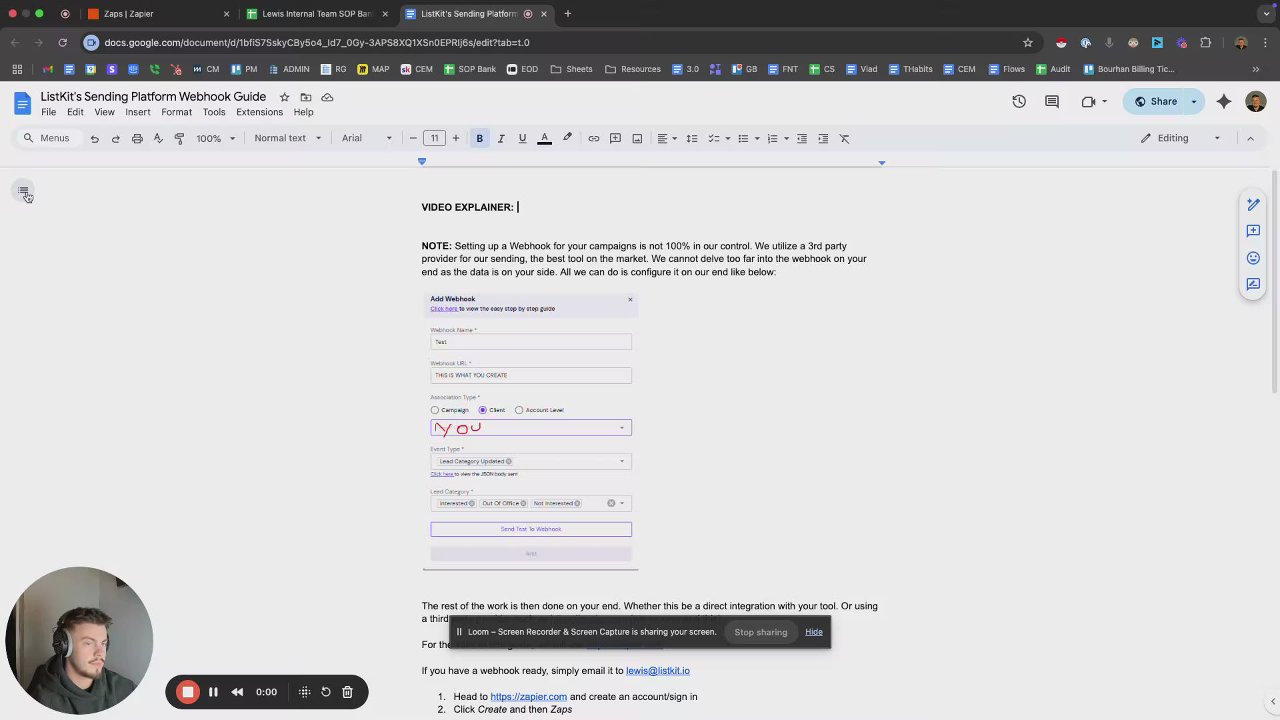
Task: Decrease indent in the toolbar
Action: click(x=802, y=138)
